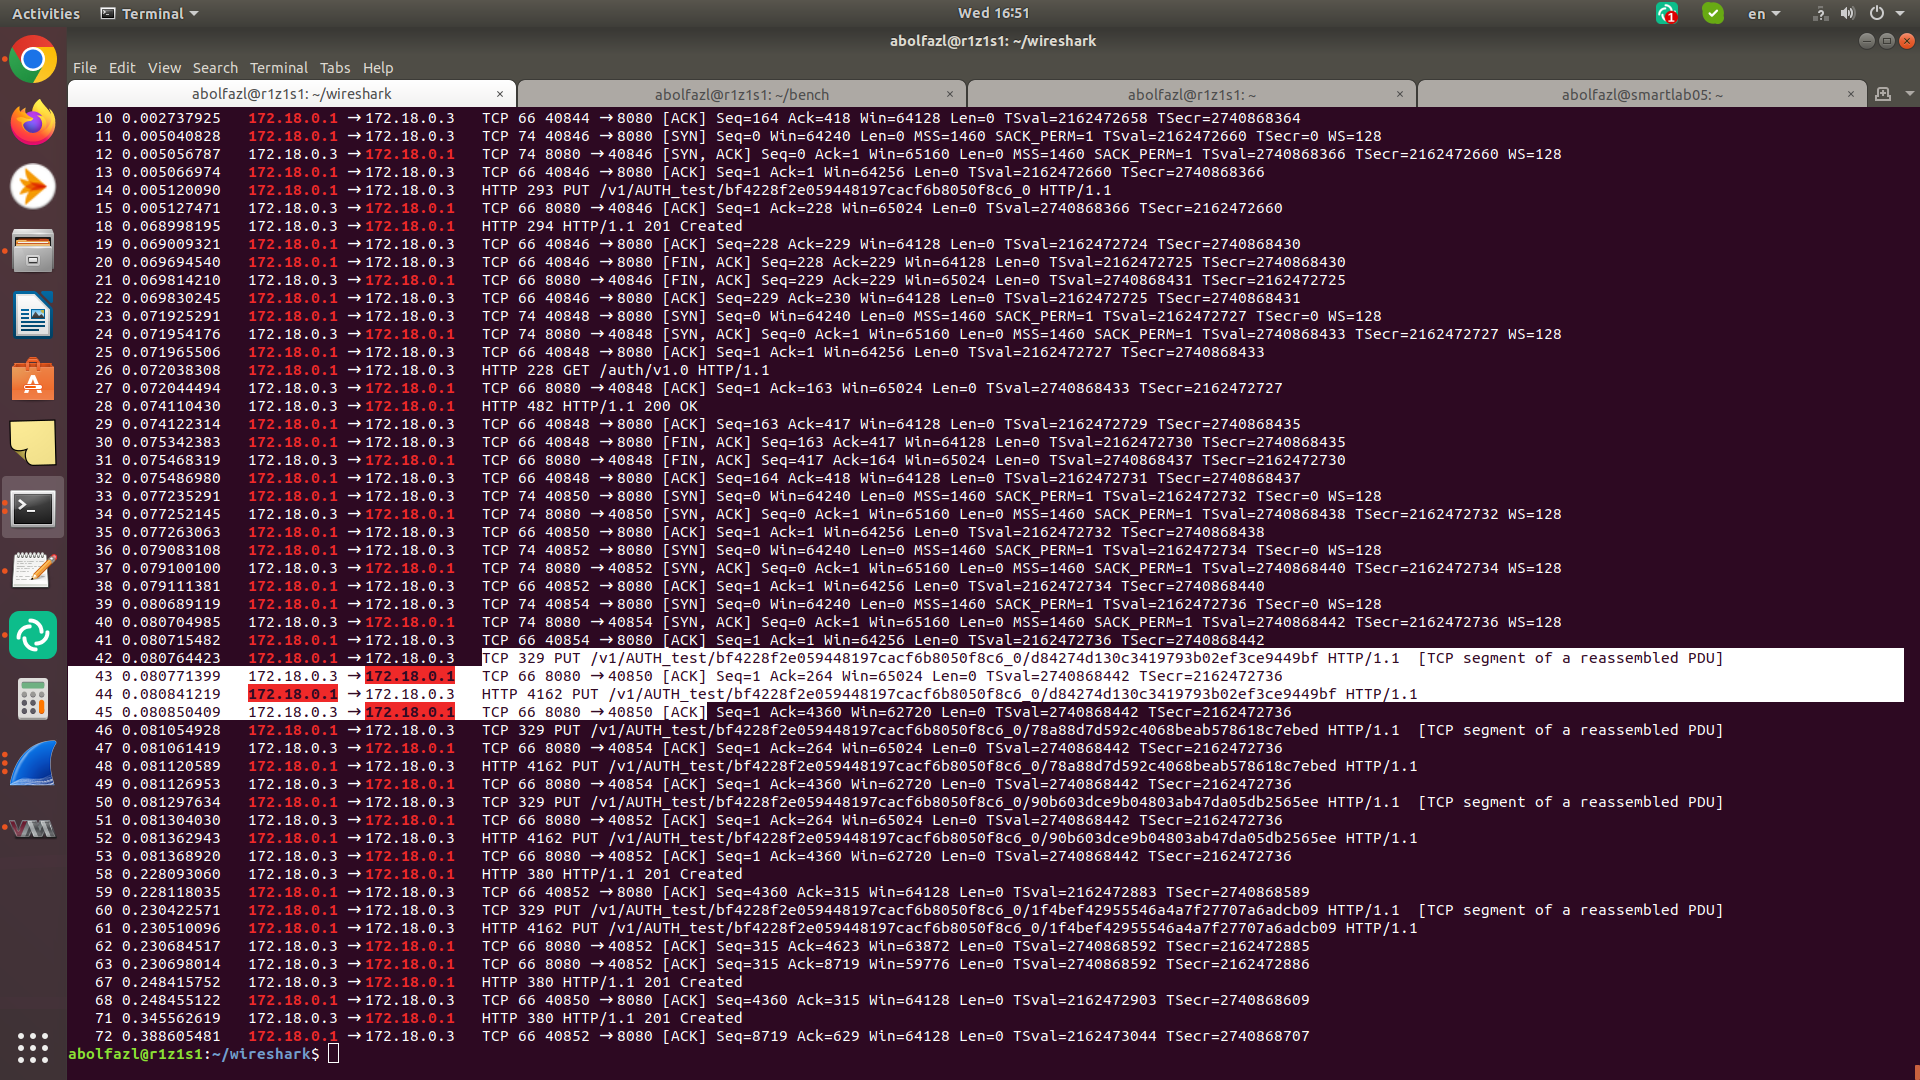Open the Calculator dock icon
Screen dimensions: 1920x1080
coord(33,699)
